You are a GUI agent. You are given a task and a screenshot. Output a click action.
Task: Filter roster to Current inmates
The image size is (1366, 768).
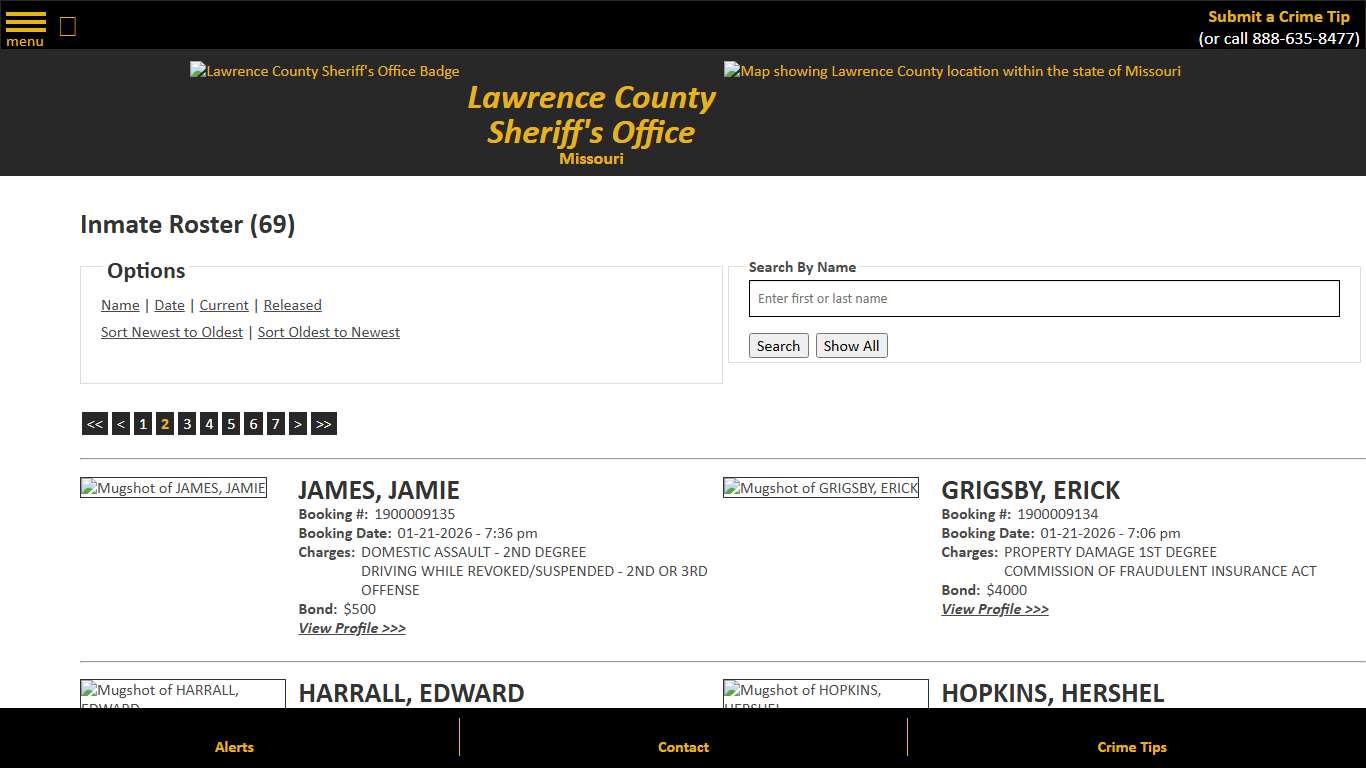(223, 305)
